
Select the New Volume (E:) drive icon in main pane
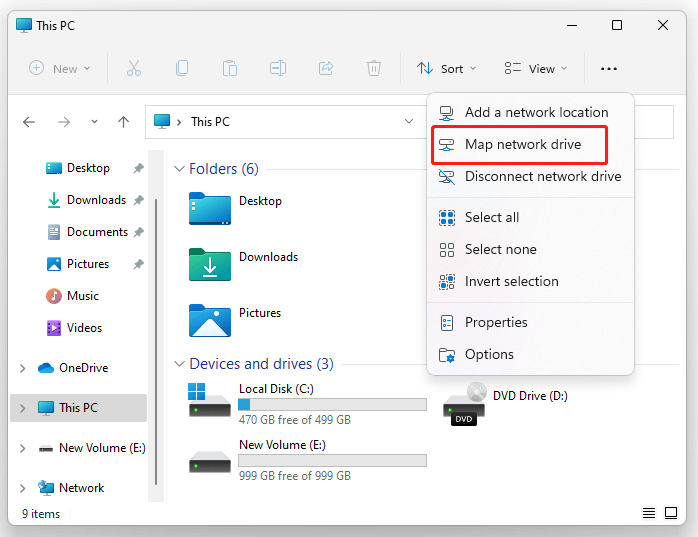pos(210,462)
